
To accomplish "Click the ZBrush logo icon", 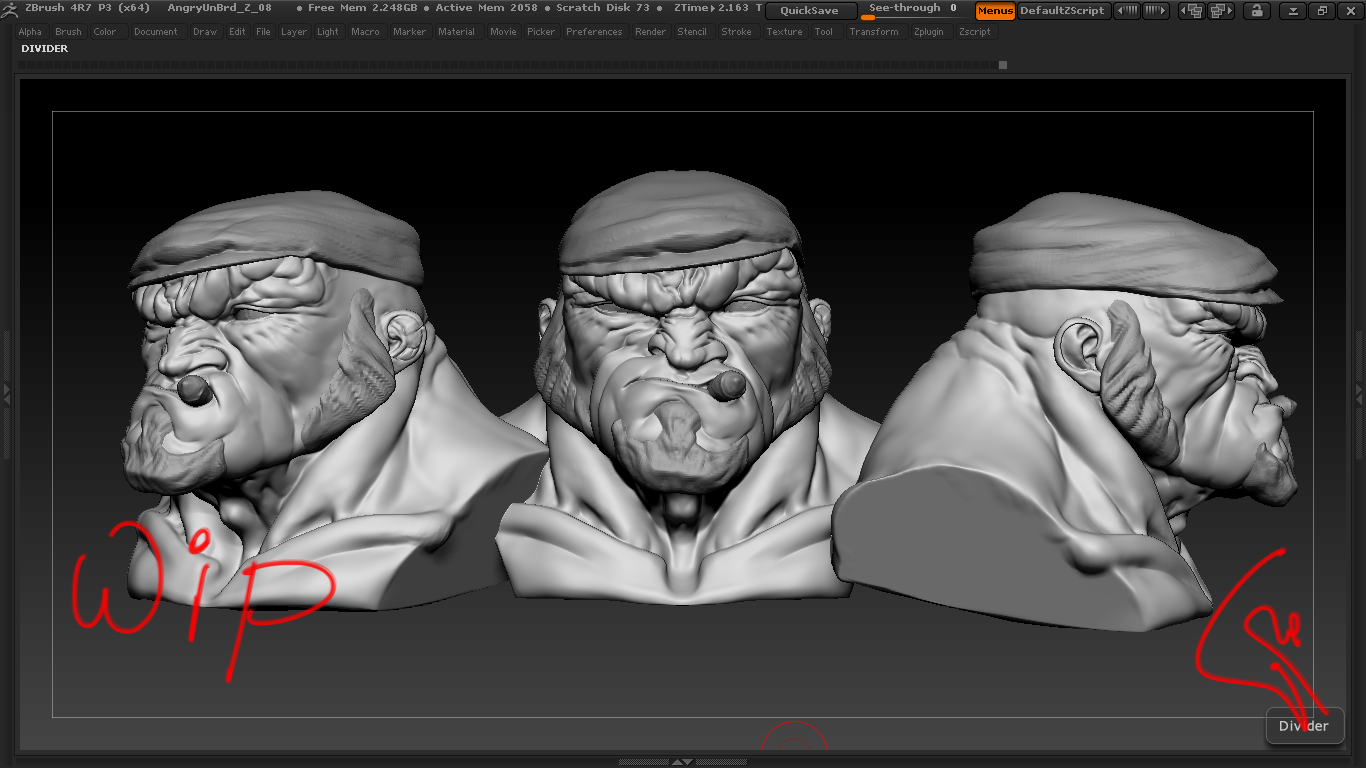I will tap(10, 9).
